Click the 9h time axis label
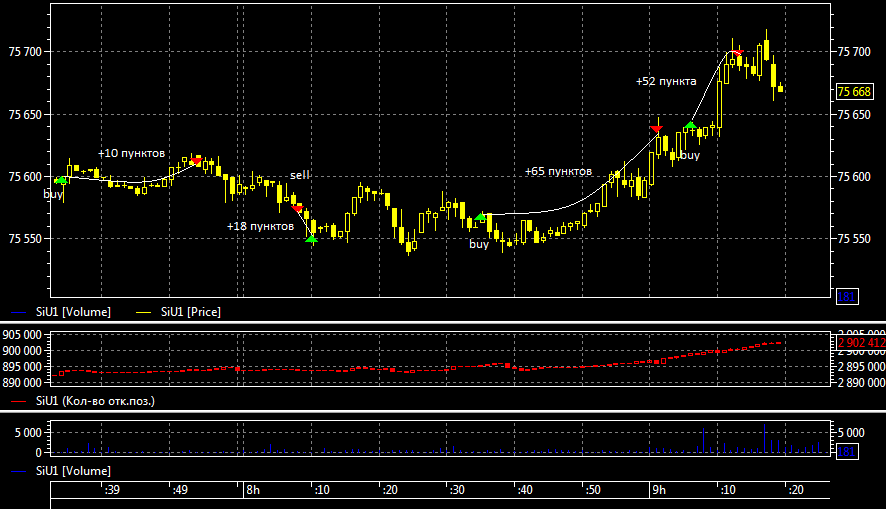 (x=659, y=490)
